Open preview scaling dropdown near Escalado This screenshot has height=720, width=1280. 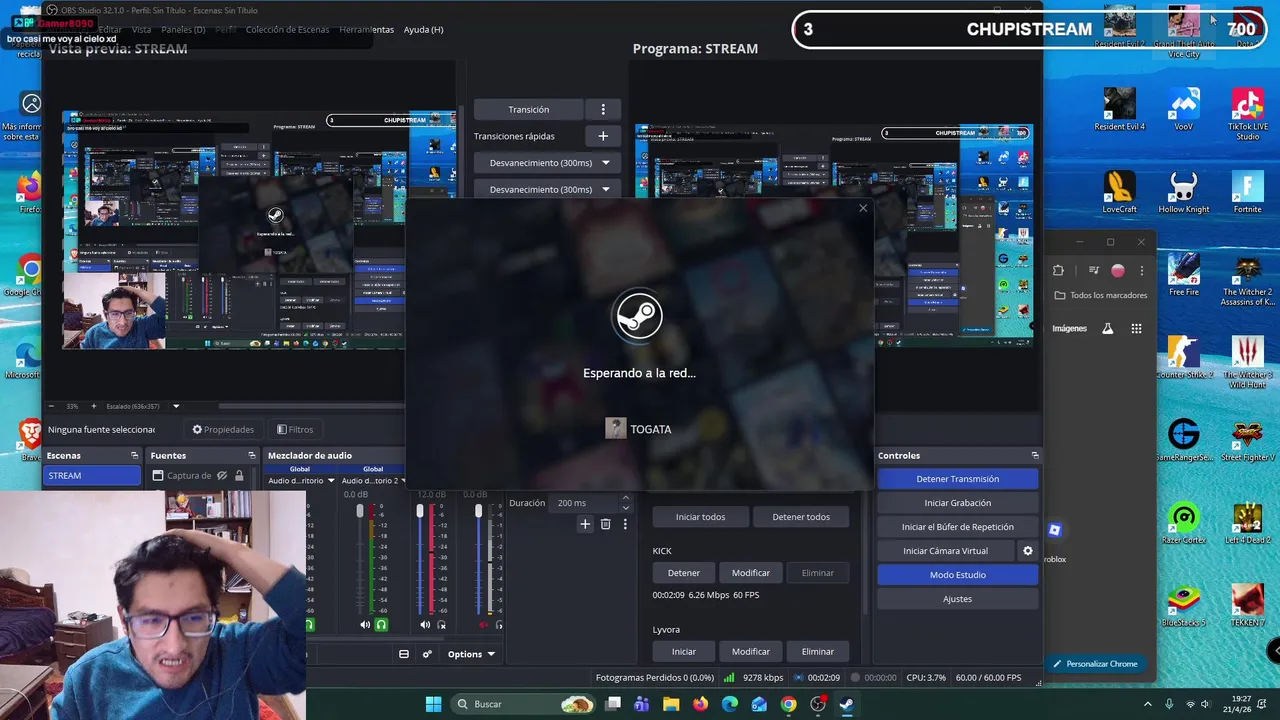point(176,406)
